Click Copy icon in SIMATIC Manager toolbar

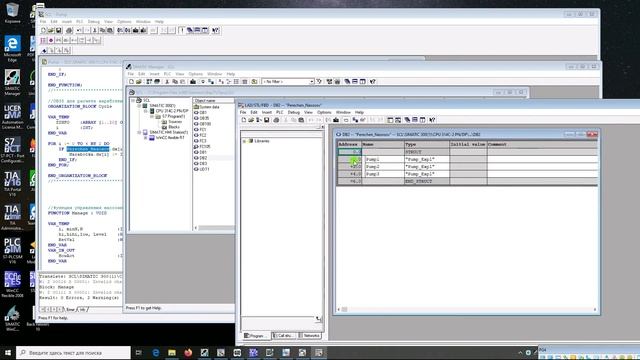pyautogui.click(x=175, y=82)
